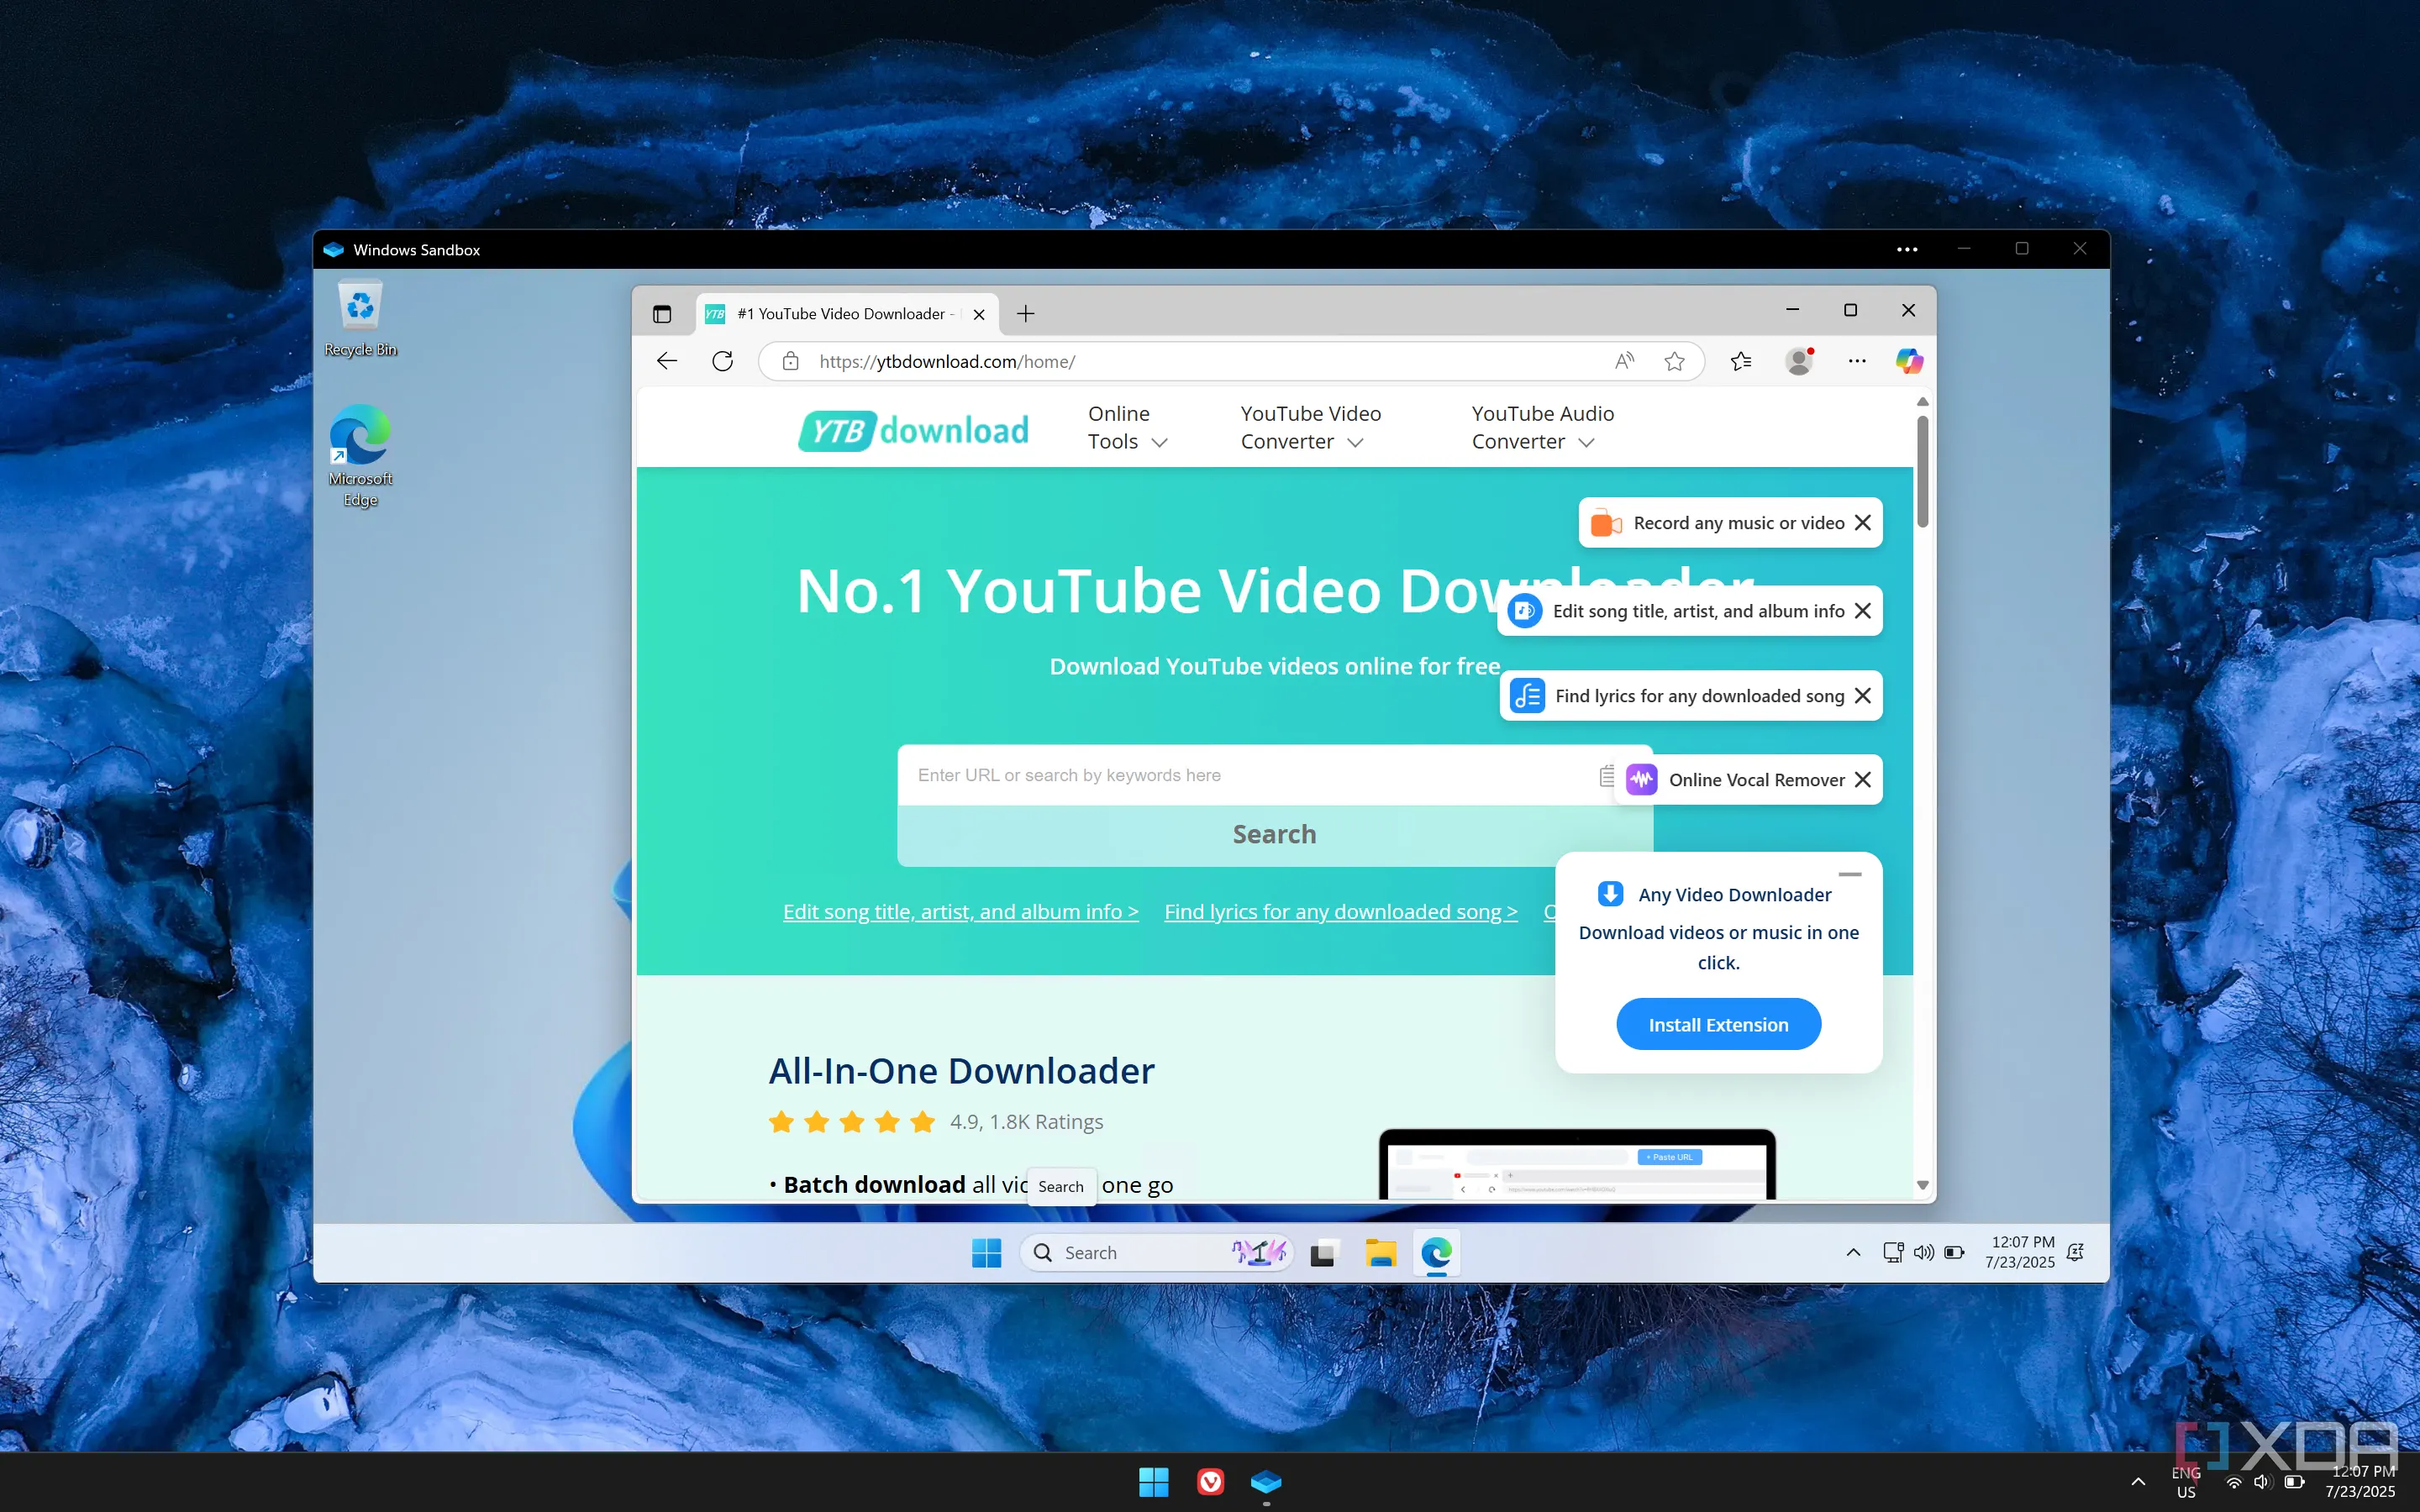Image resolution: width=2420 pixels, height=1512 pixels.
Task: Open File Explorer in Sandbox taskbar
Action: pyautogui.click(x=1380, y=1253)
